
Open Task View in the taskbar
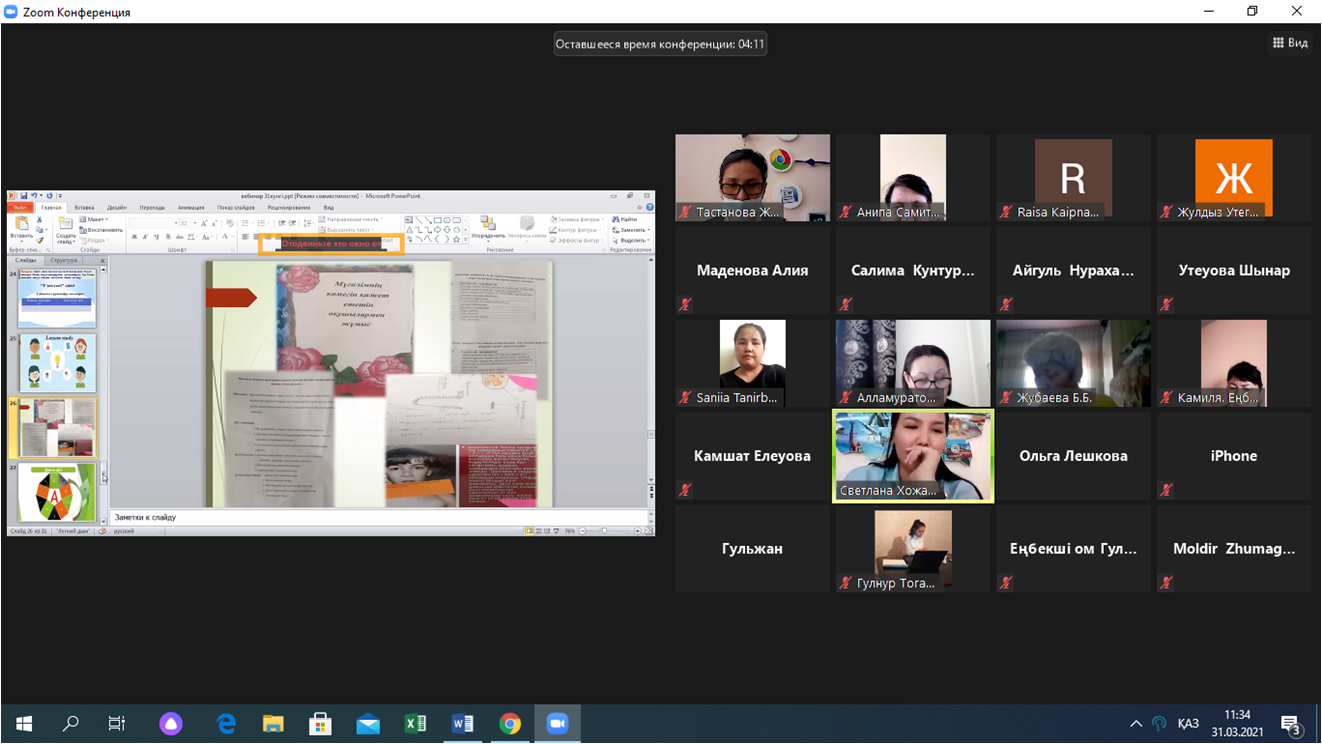pyautogui.click(x=117, y=724)
